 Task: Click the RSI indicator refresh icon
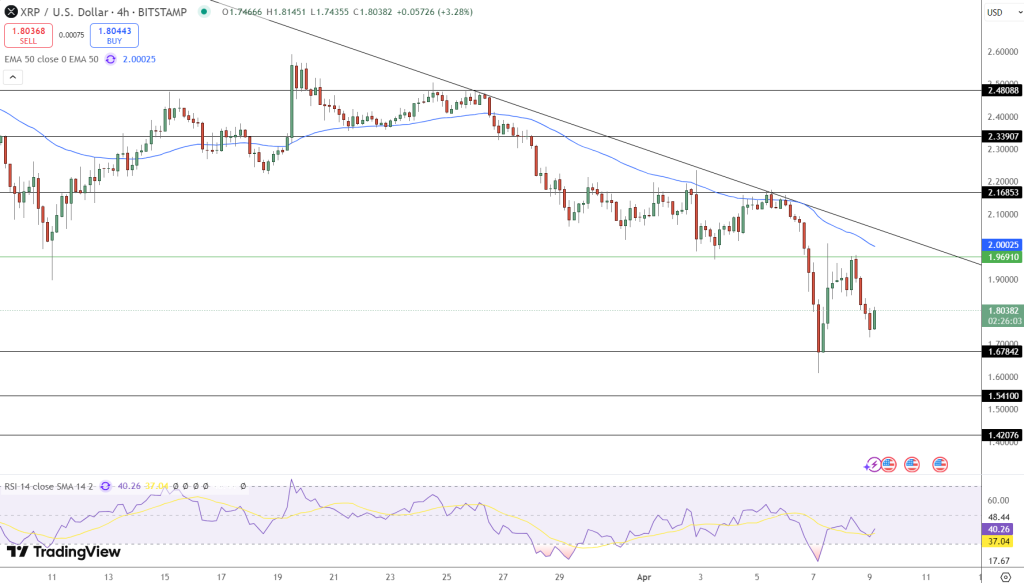pos(105,486)
